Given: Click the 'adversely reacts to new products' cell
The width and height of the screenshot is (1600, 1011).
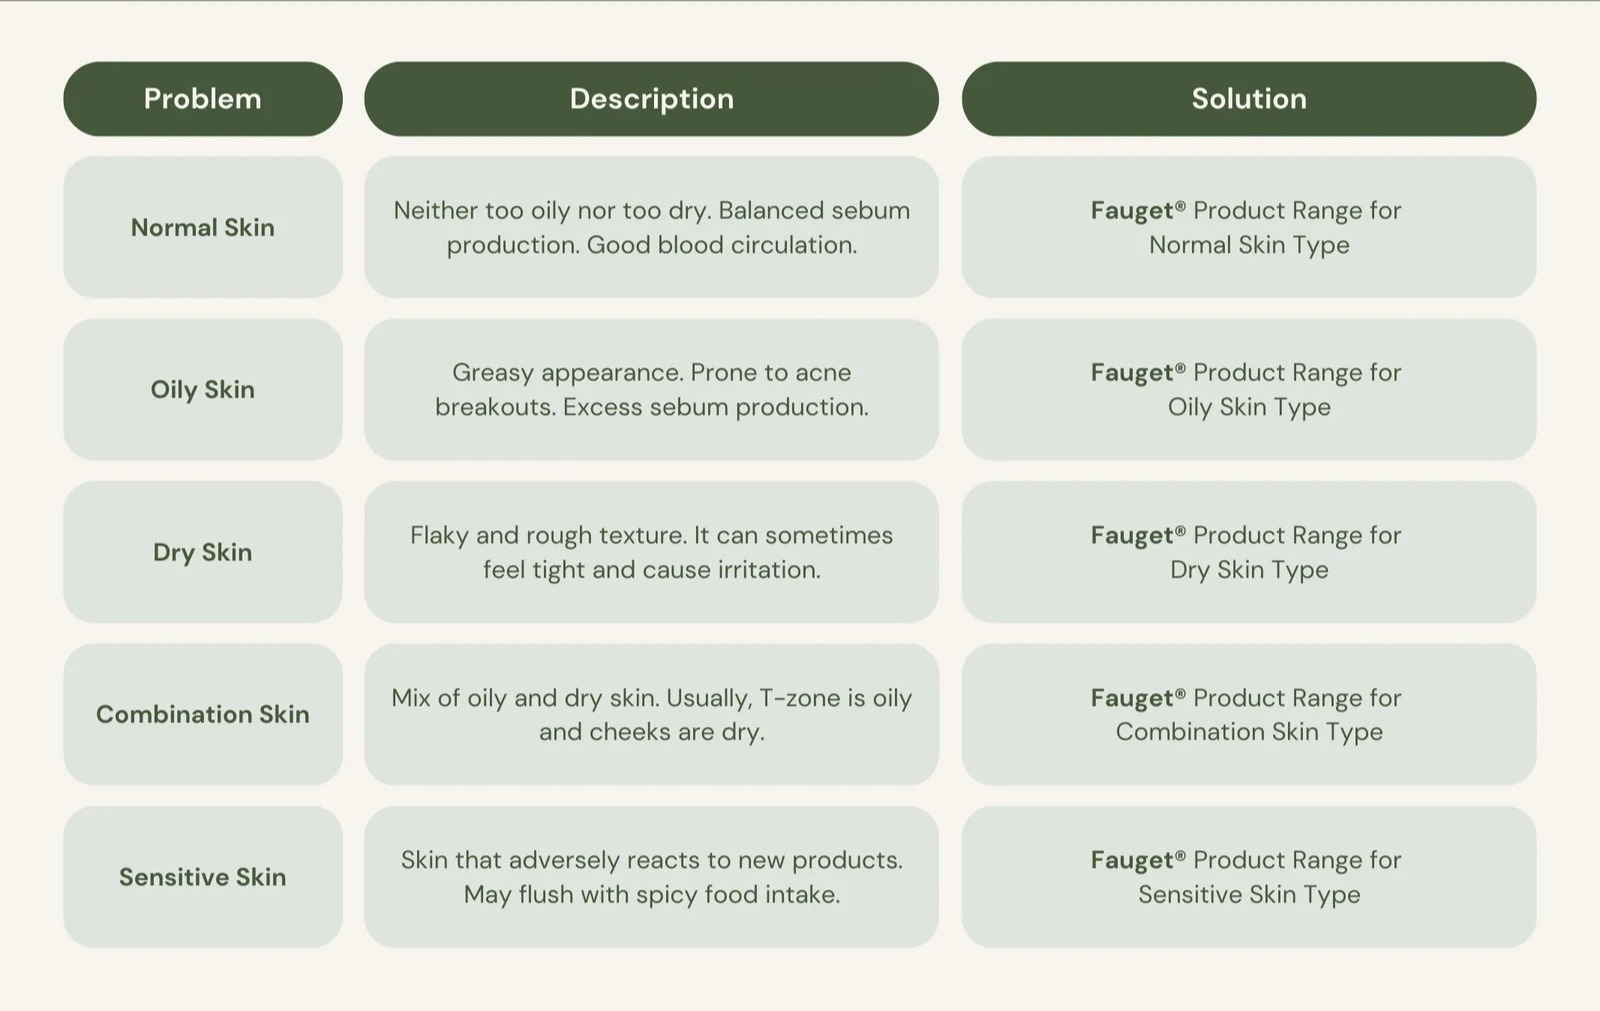Looking at the screenshot, I should 651,877.
